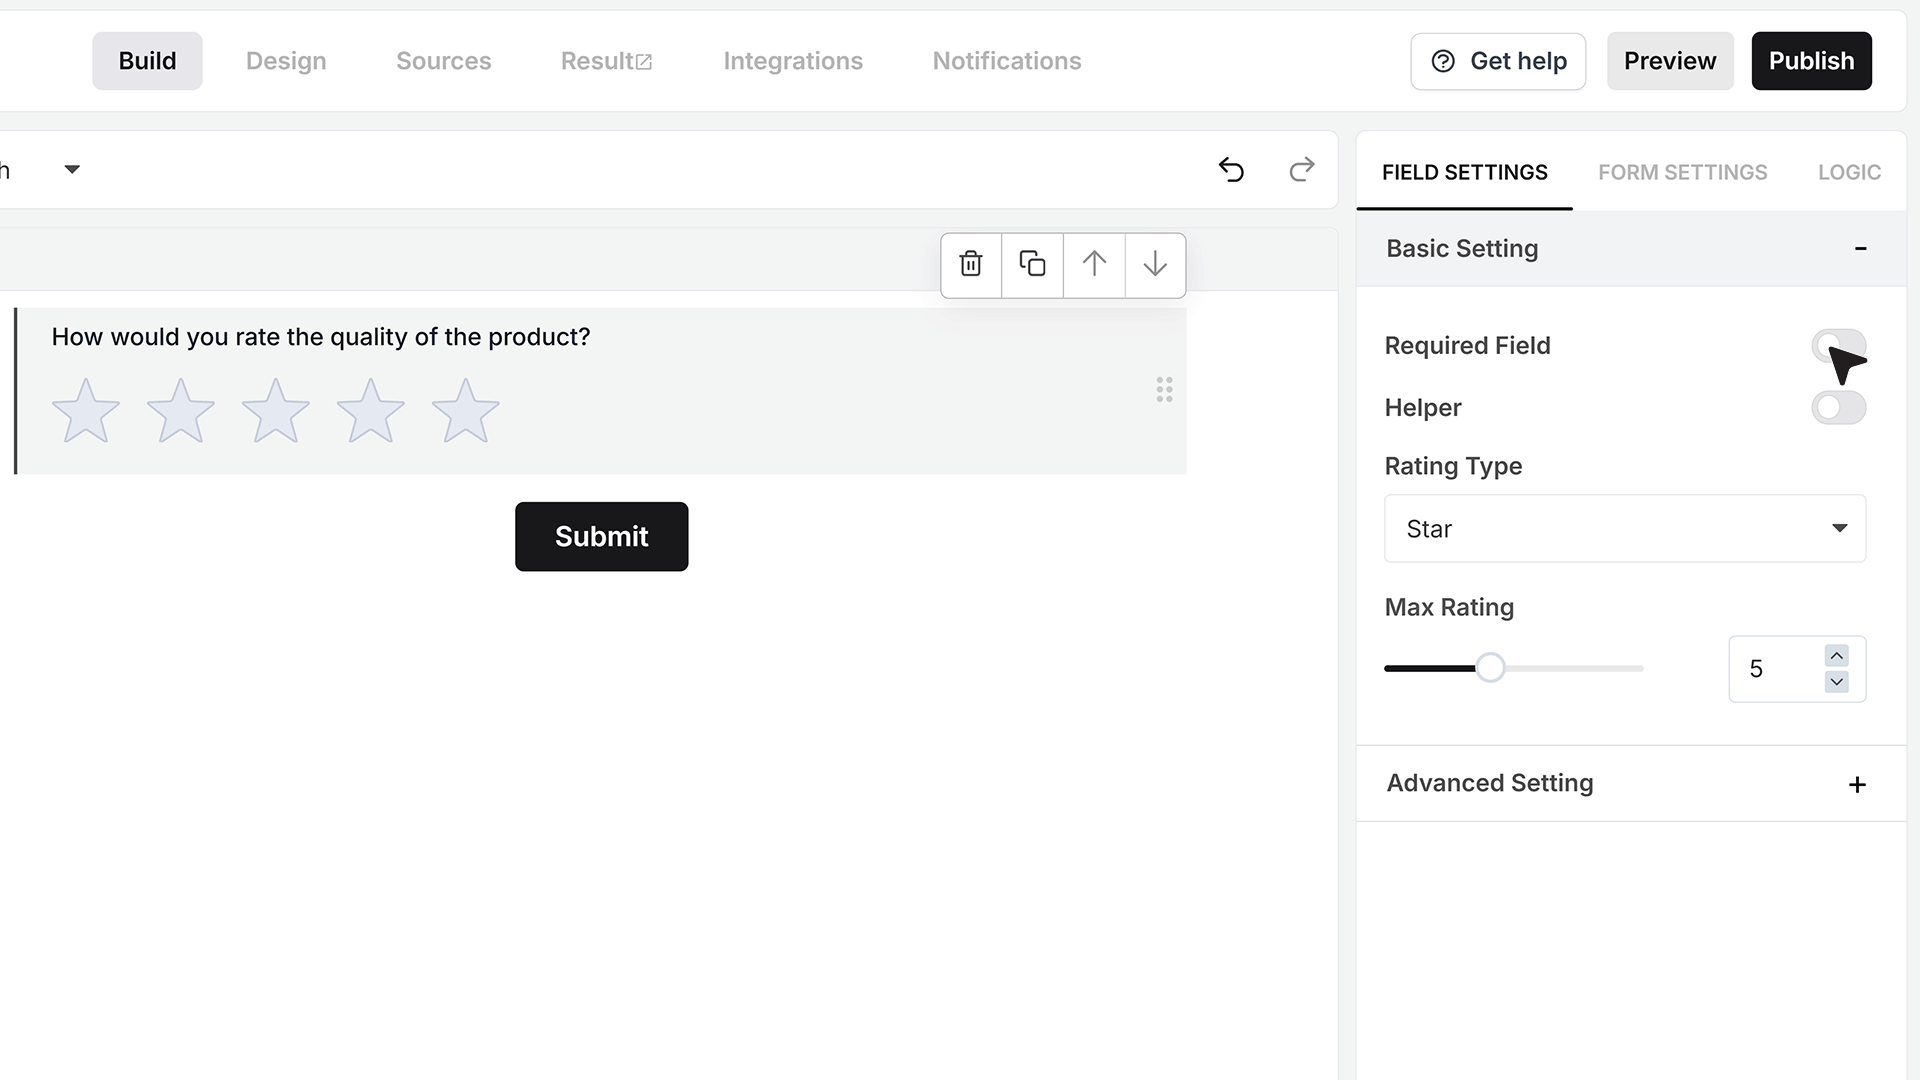
Task: Duplicate the rating field with the copy icon
Action: click(x=1032, y=265)
